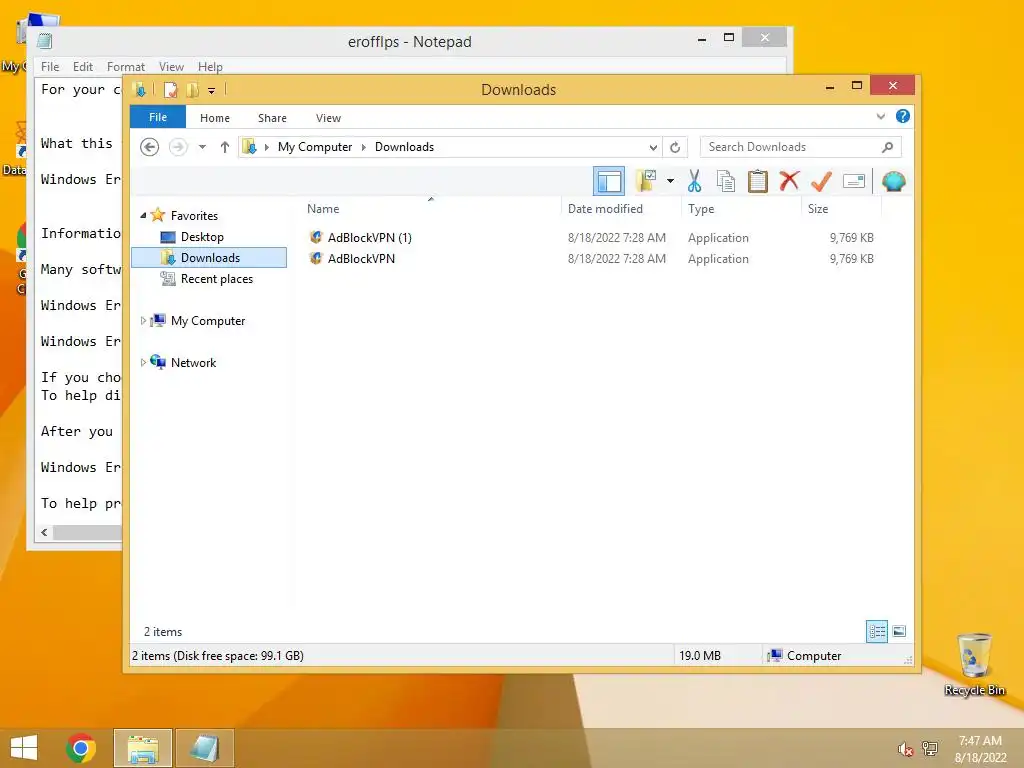Sort by the Type column header
1024x768 pixels.
tap(701, 209)
